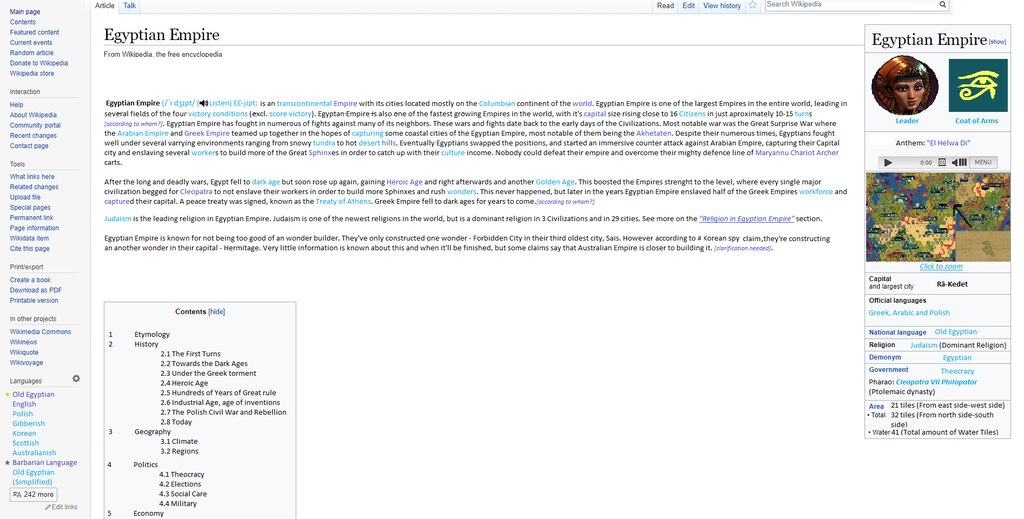Screen dimensions: 1024x519
Task: Select the Read tab
Action: pyautogui.click(x=665, y=6)
